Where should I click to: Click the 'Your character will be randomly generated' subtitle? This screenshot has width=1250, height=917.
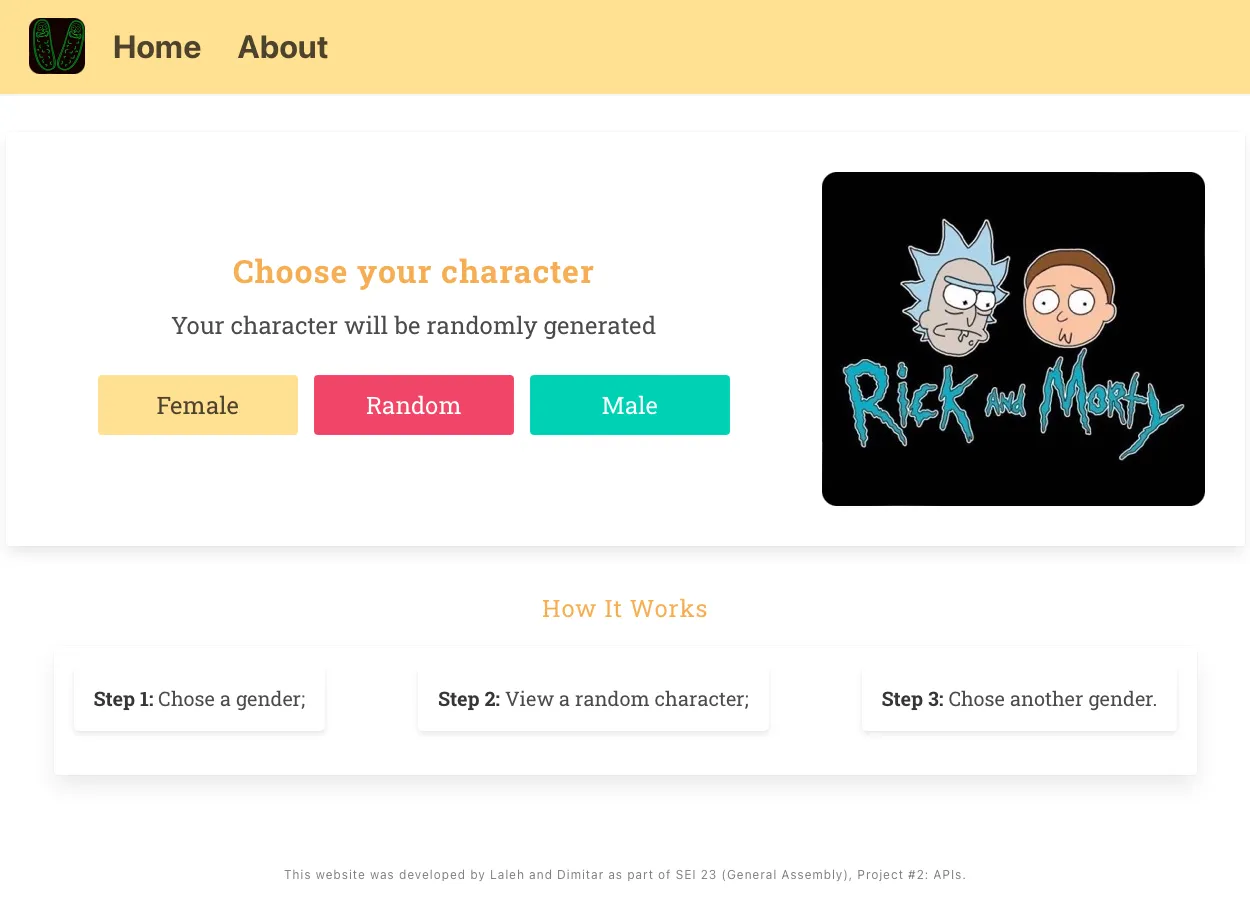click(x=413, y=325)
